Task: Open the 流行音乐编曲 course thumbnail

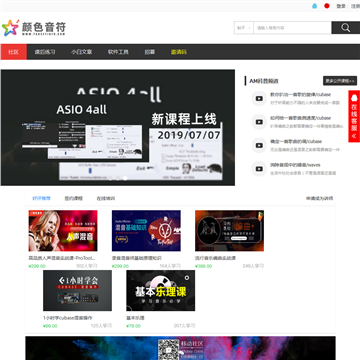Action: point(229,231)
